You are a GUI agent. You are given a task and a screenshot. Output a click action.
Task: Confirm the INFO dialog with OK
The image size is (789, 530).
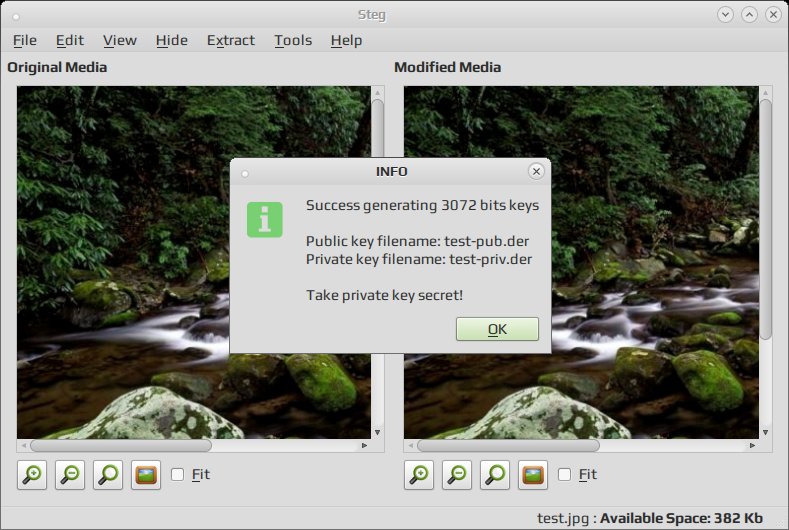[x=497, y=329]
